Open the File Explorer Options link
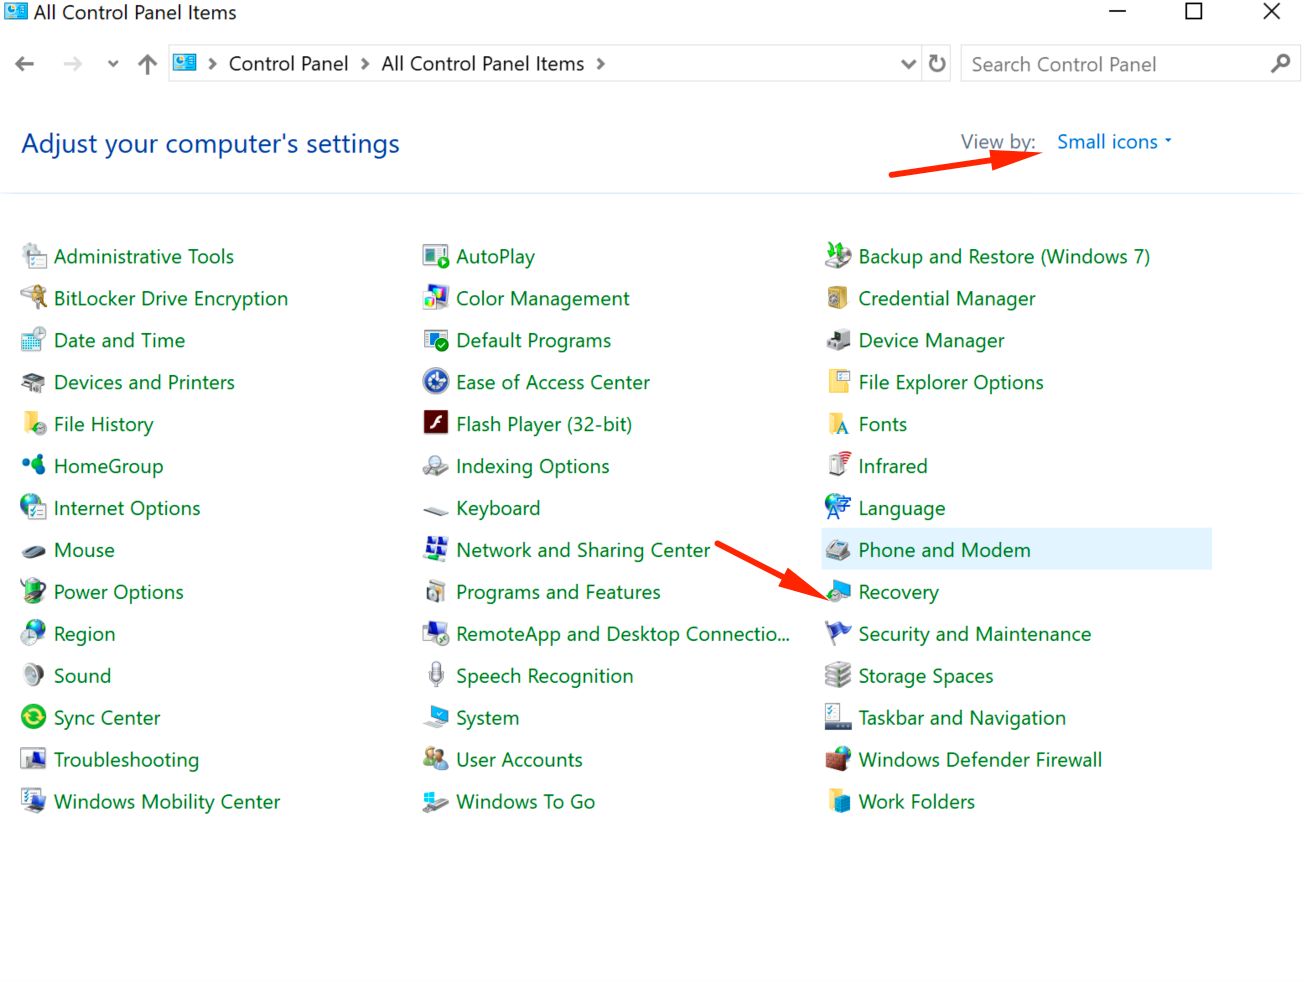This screenshot has width=1304, height=982. click(951, 382)
